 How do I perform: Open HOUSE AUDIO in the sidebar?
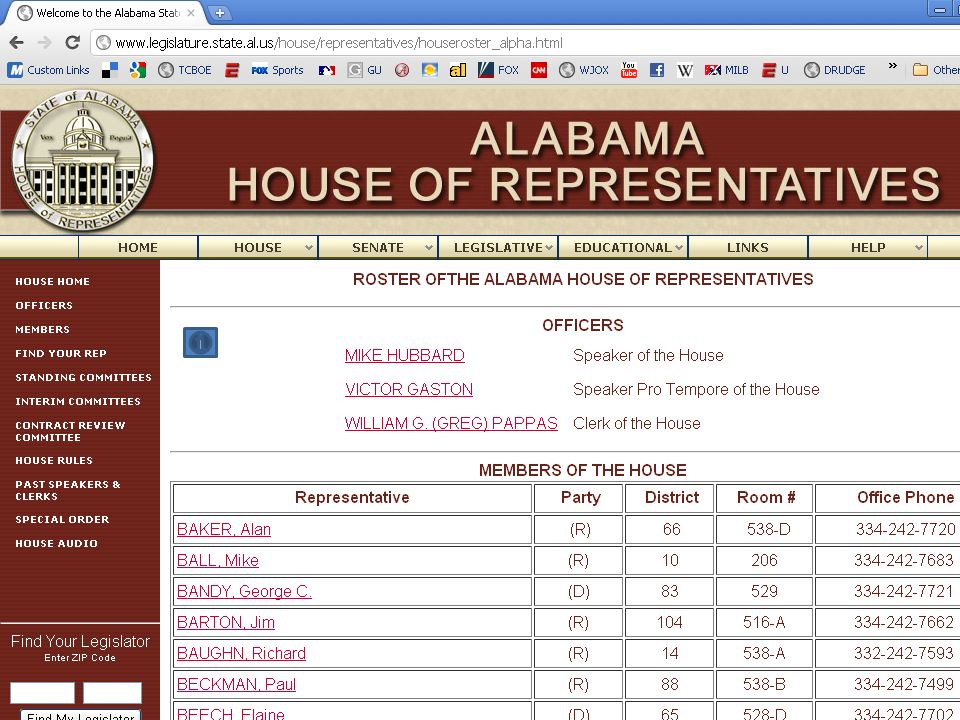(x=56, y=543)
